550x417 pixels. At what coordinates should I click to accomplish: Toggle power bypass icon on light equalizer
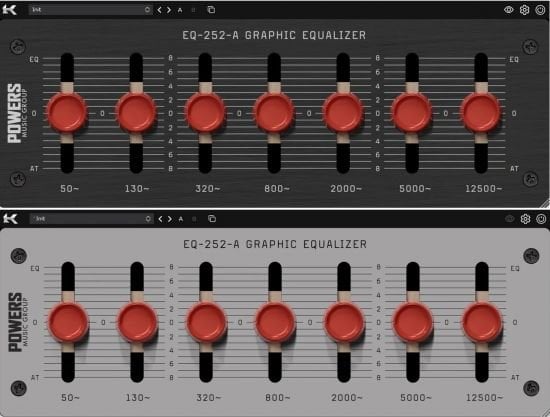click(x=541, y=219)
